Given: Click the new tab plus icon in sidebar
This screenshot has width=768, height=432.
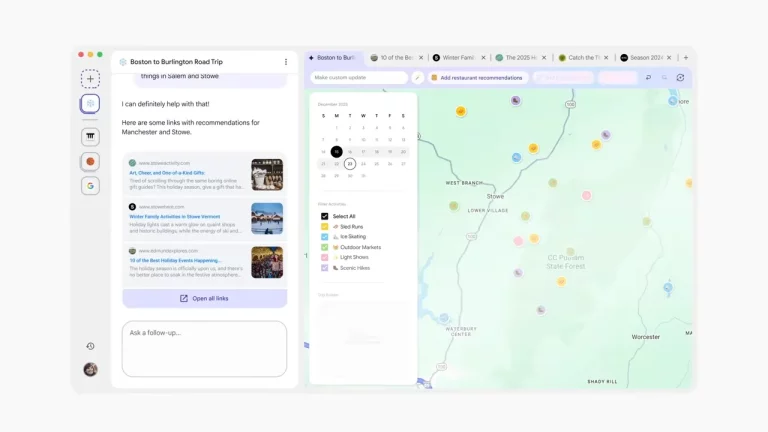Looking at the screenshot, I should coord(90,79).
